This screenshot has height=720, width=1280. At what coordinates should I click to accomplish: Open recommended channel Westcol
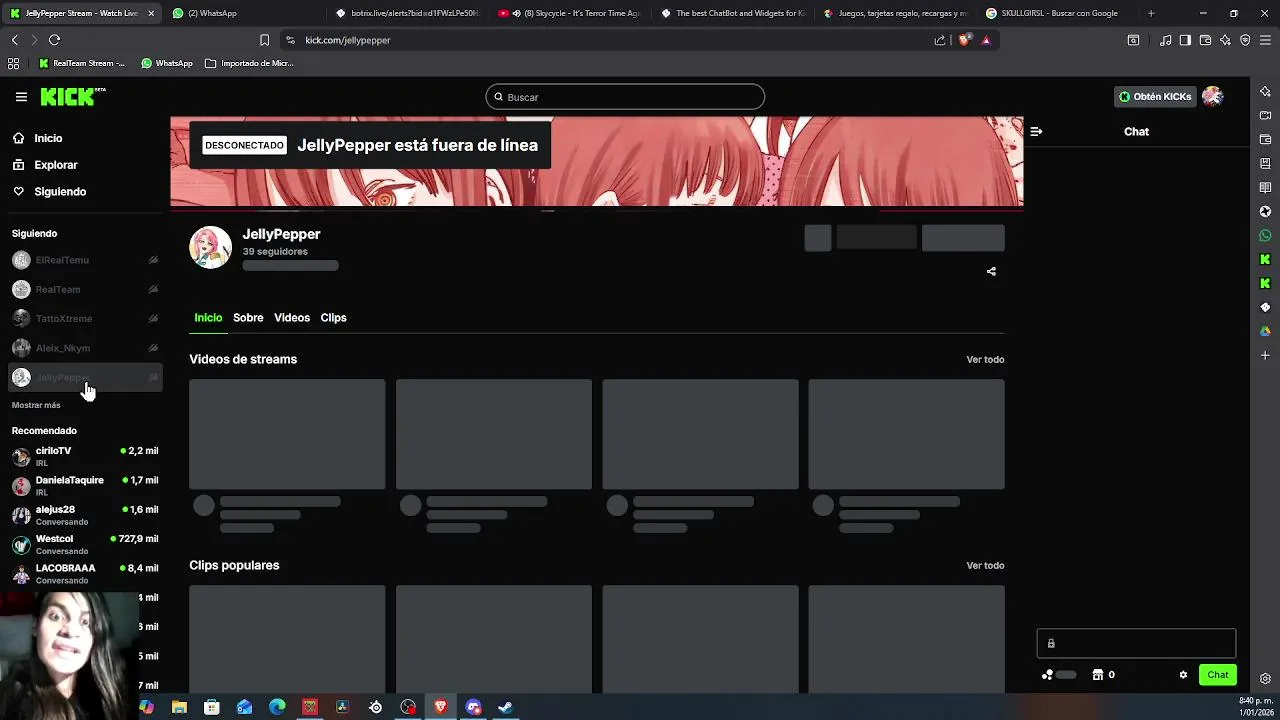point(85,544)
